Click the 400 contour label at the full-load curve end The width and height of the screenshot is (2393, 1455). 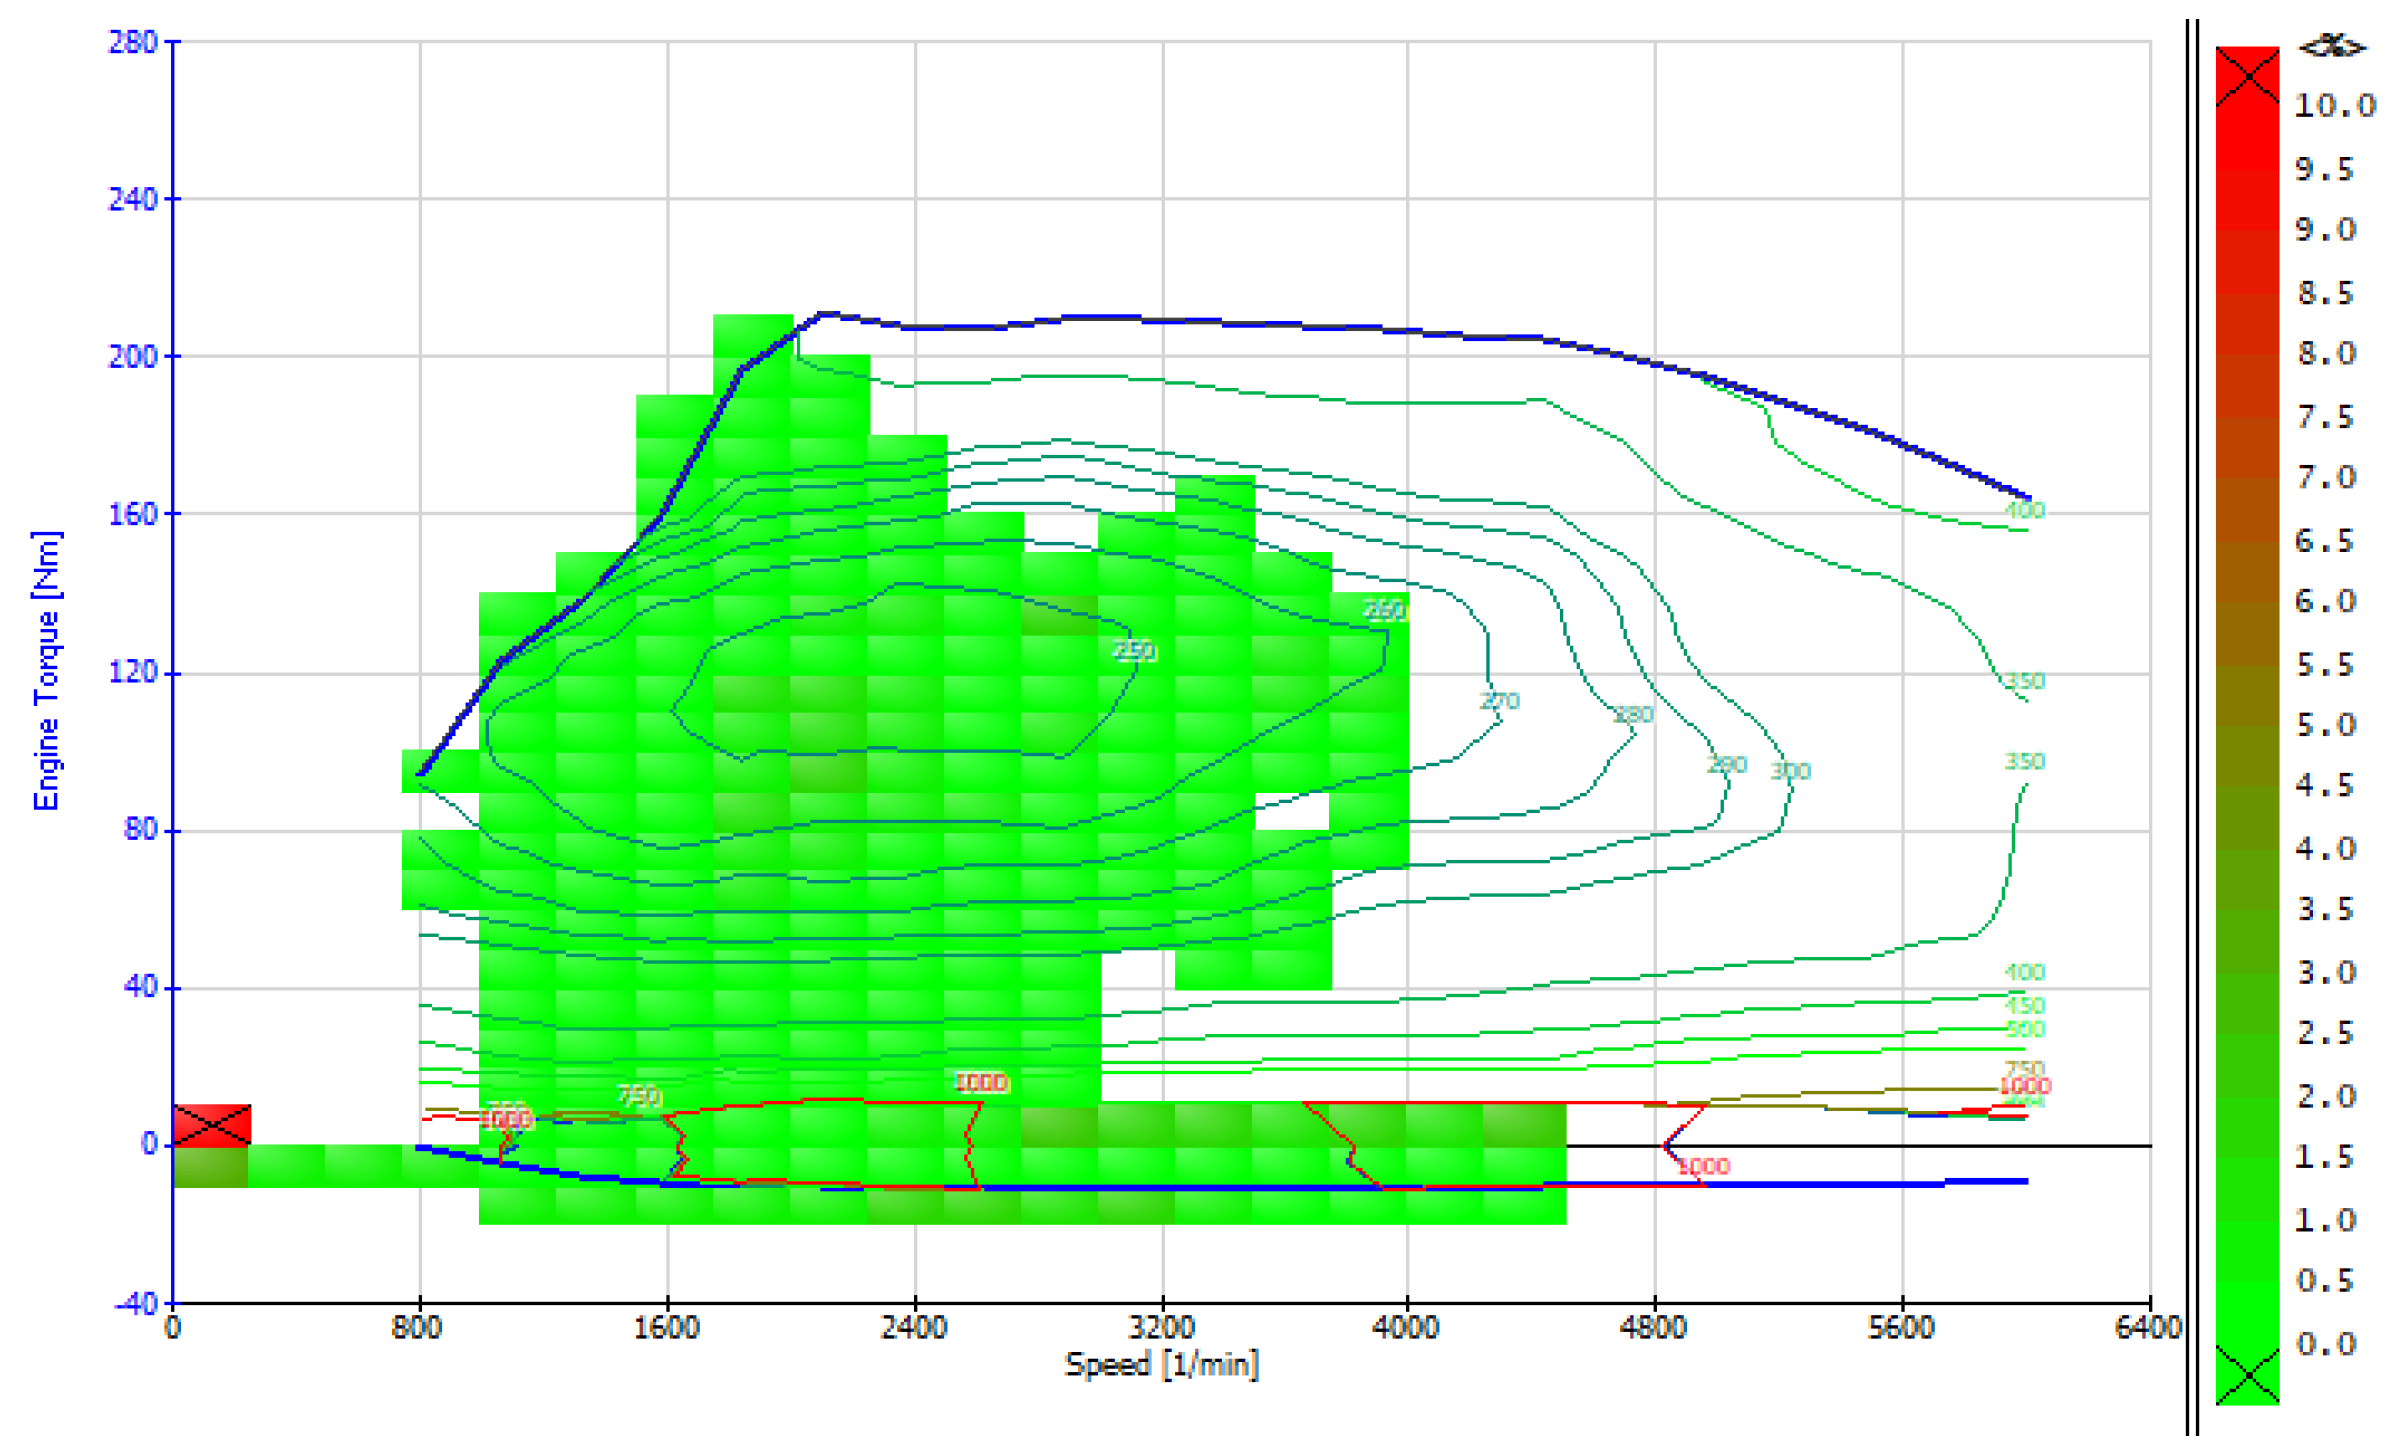pyautogui.click(x=2024, y=510)
